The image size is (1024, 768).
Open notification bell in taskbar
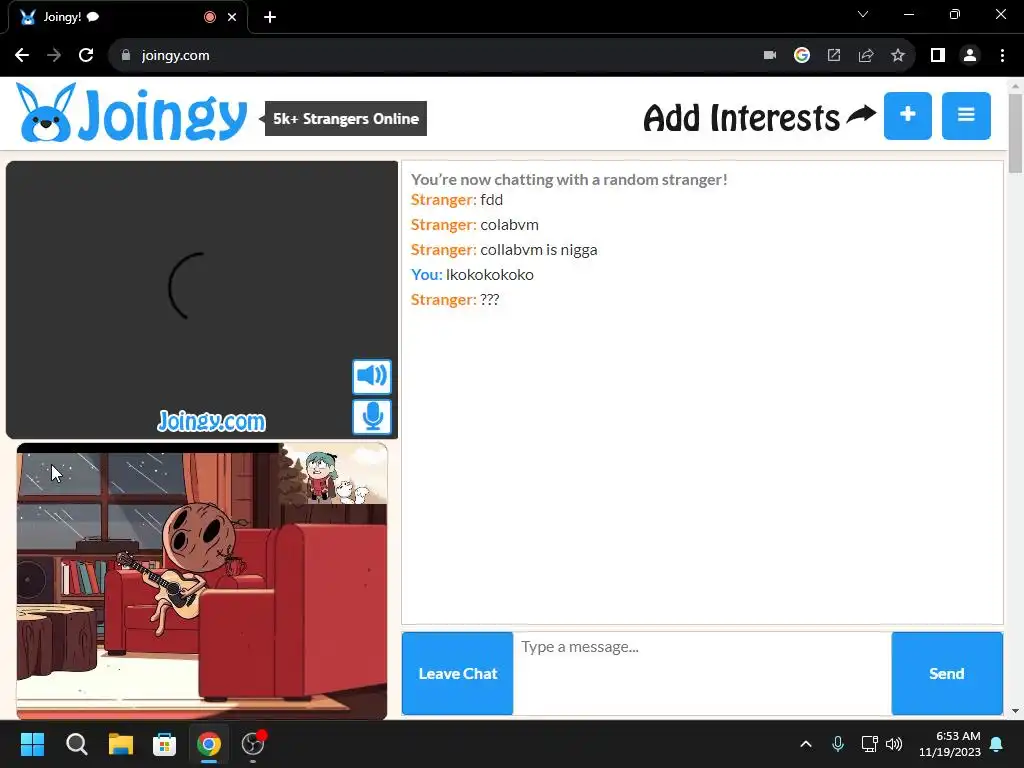point(997,744)
